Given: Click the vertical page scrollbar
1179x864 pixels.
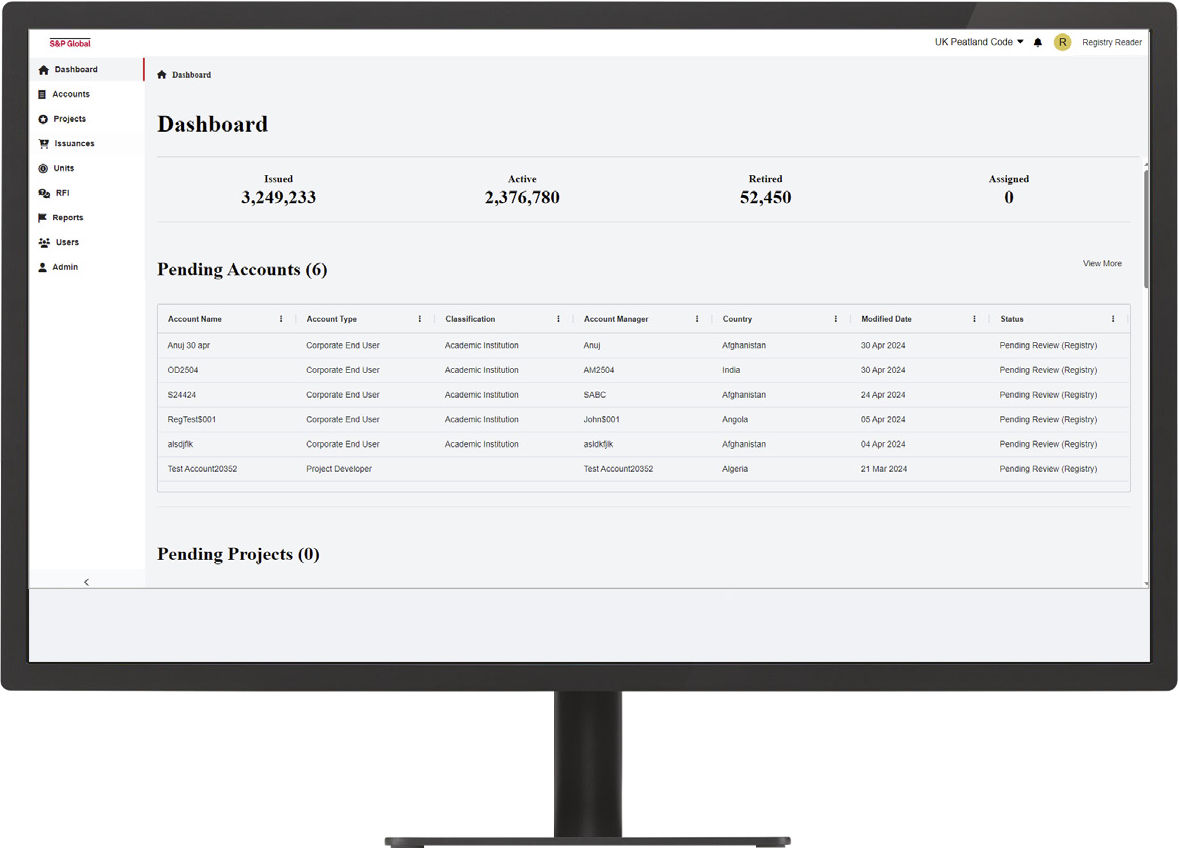Looking at the screenshot, I should [1146, 230].
